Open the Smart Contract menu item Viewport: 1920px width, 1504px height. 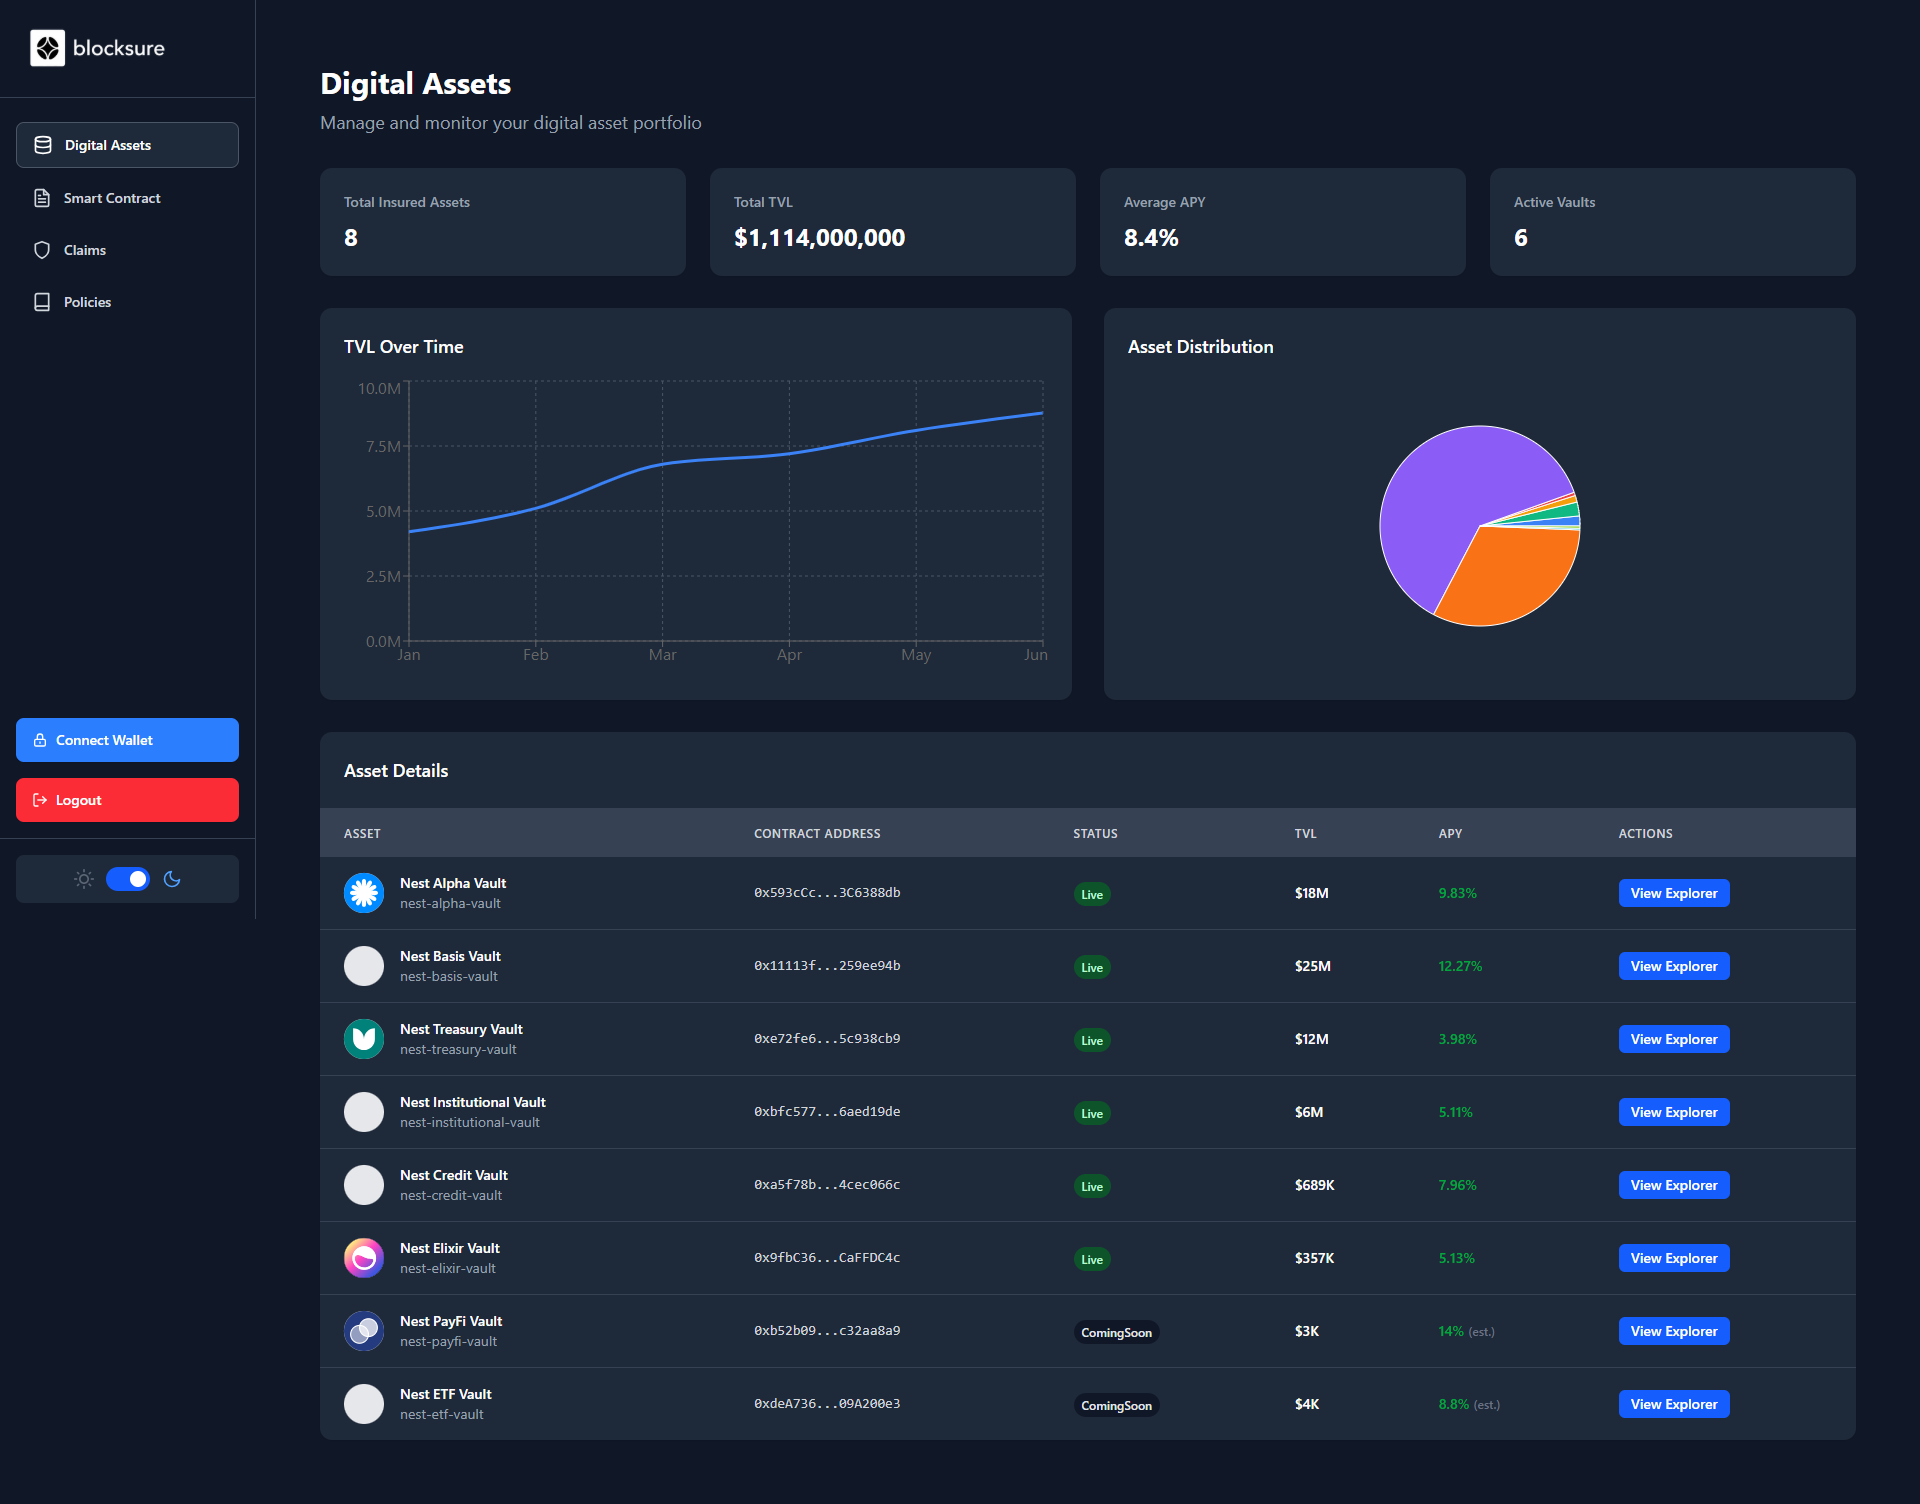pyautogui.click(x=112, y=198)
